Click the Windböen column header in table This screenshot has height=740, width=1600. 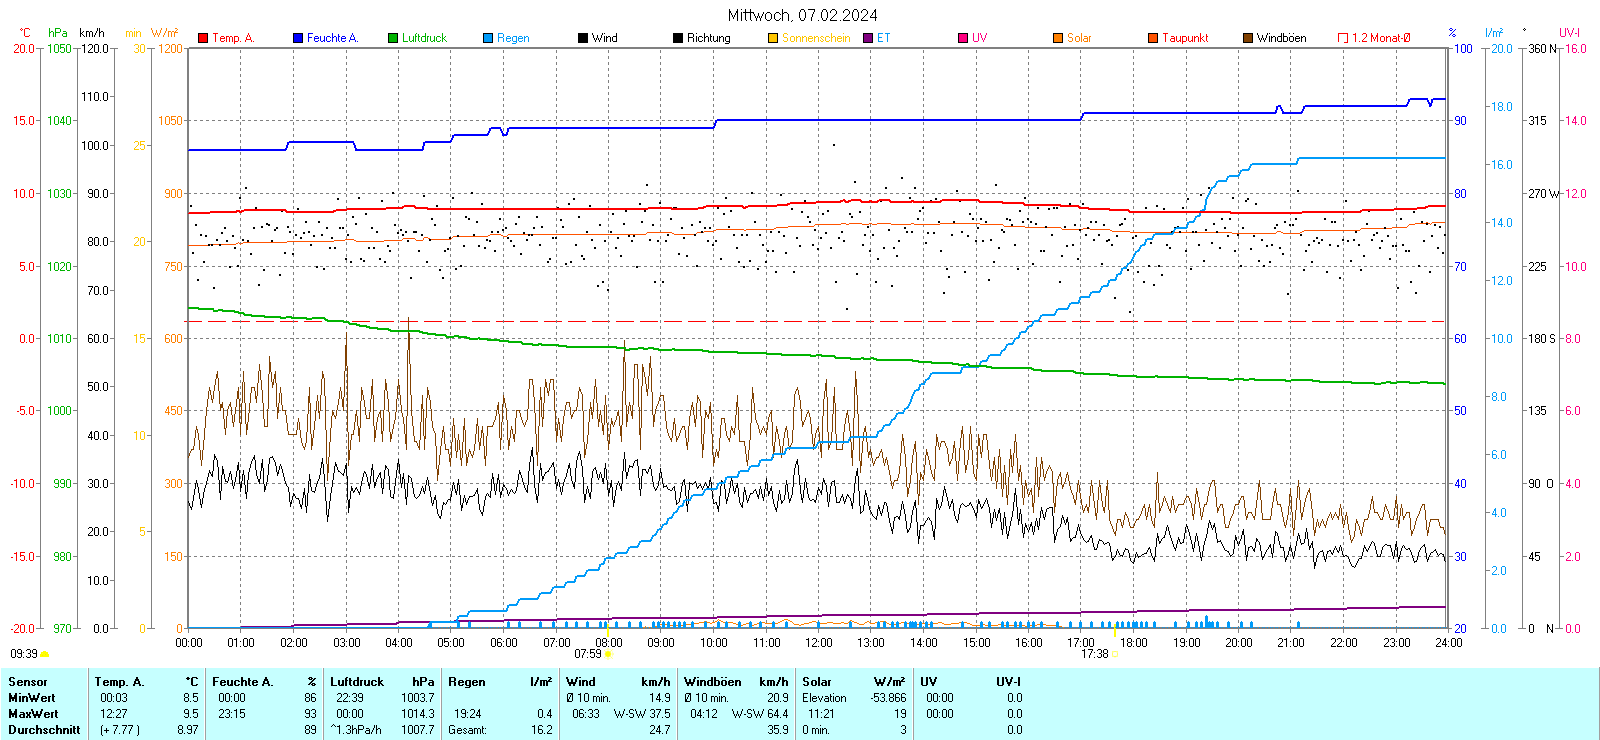pos(713,682)
